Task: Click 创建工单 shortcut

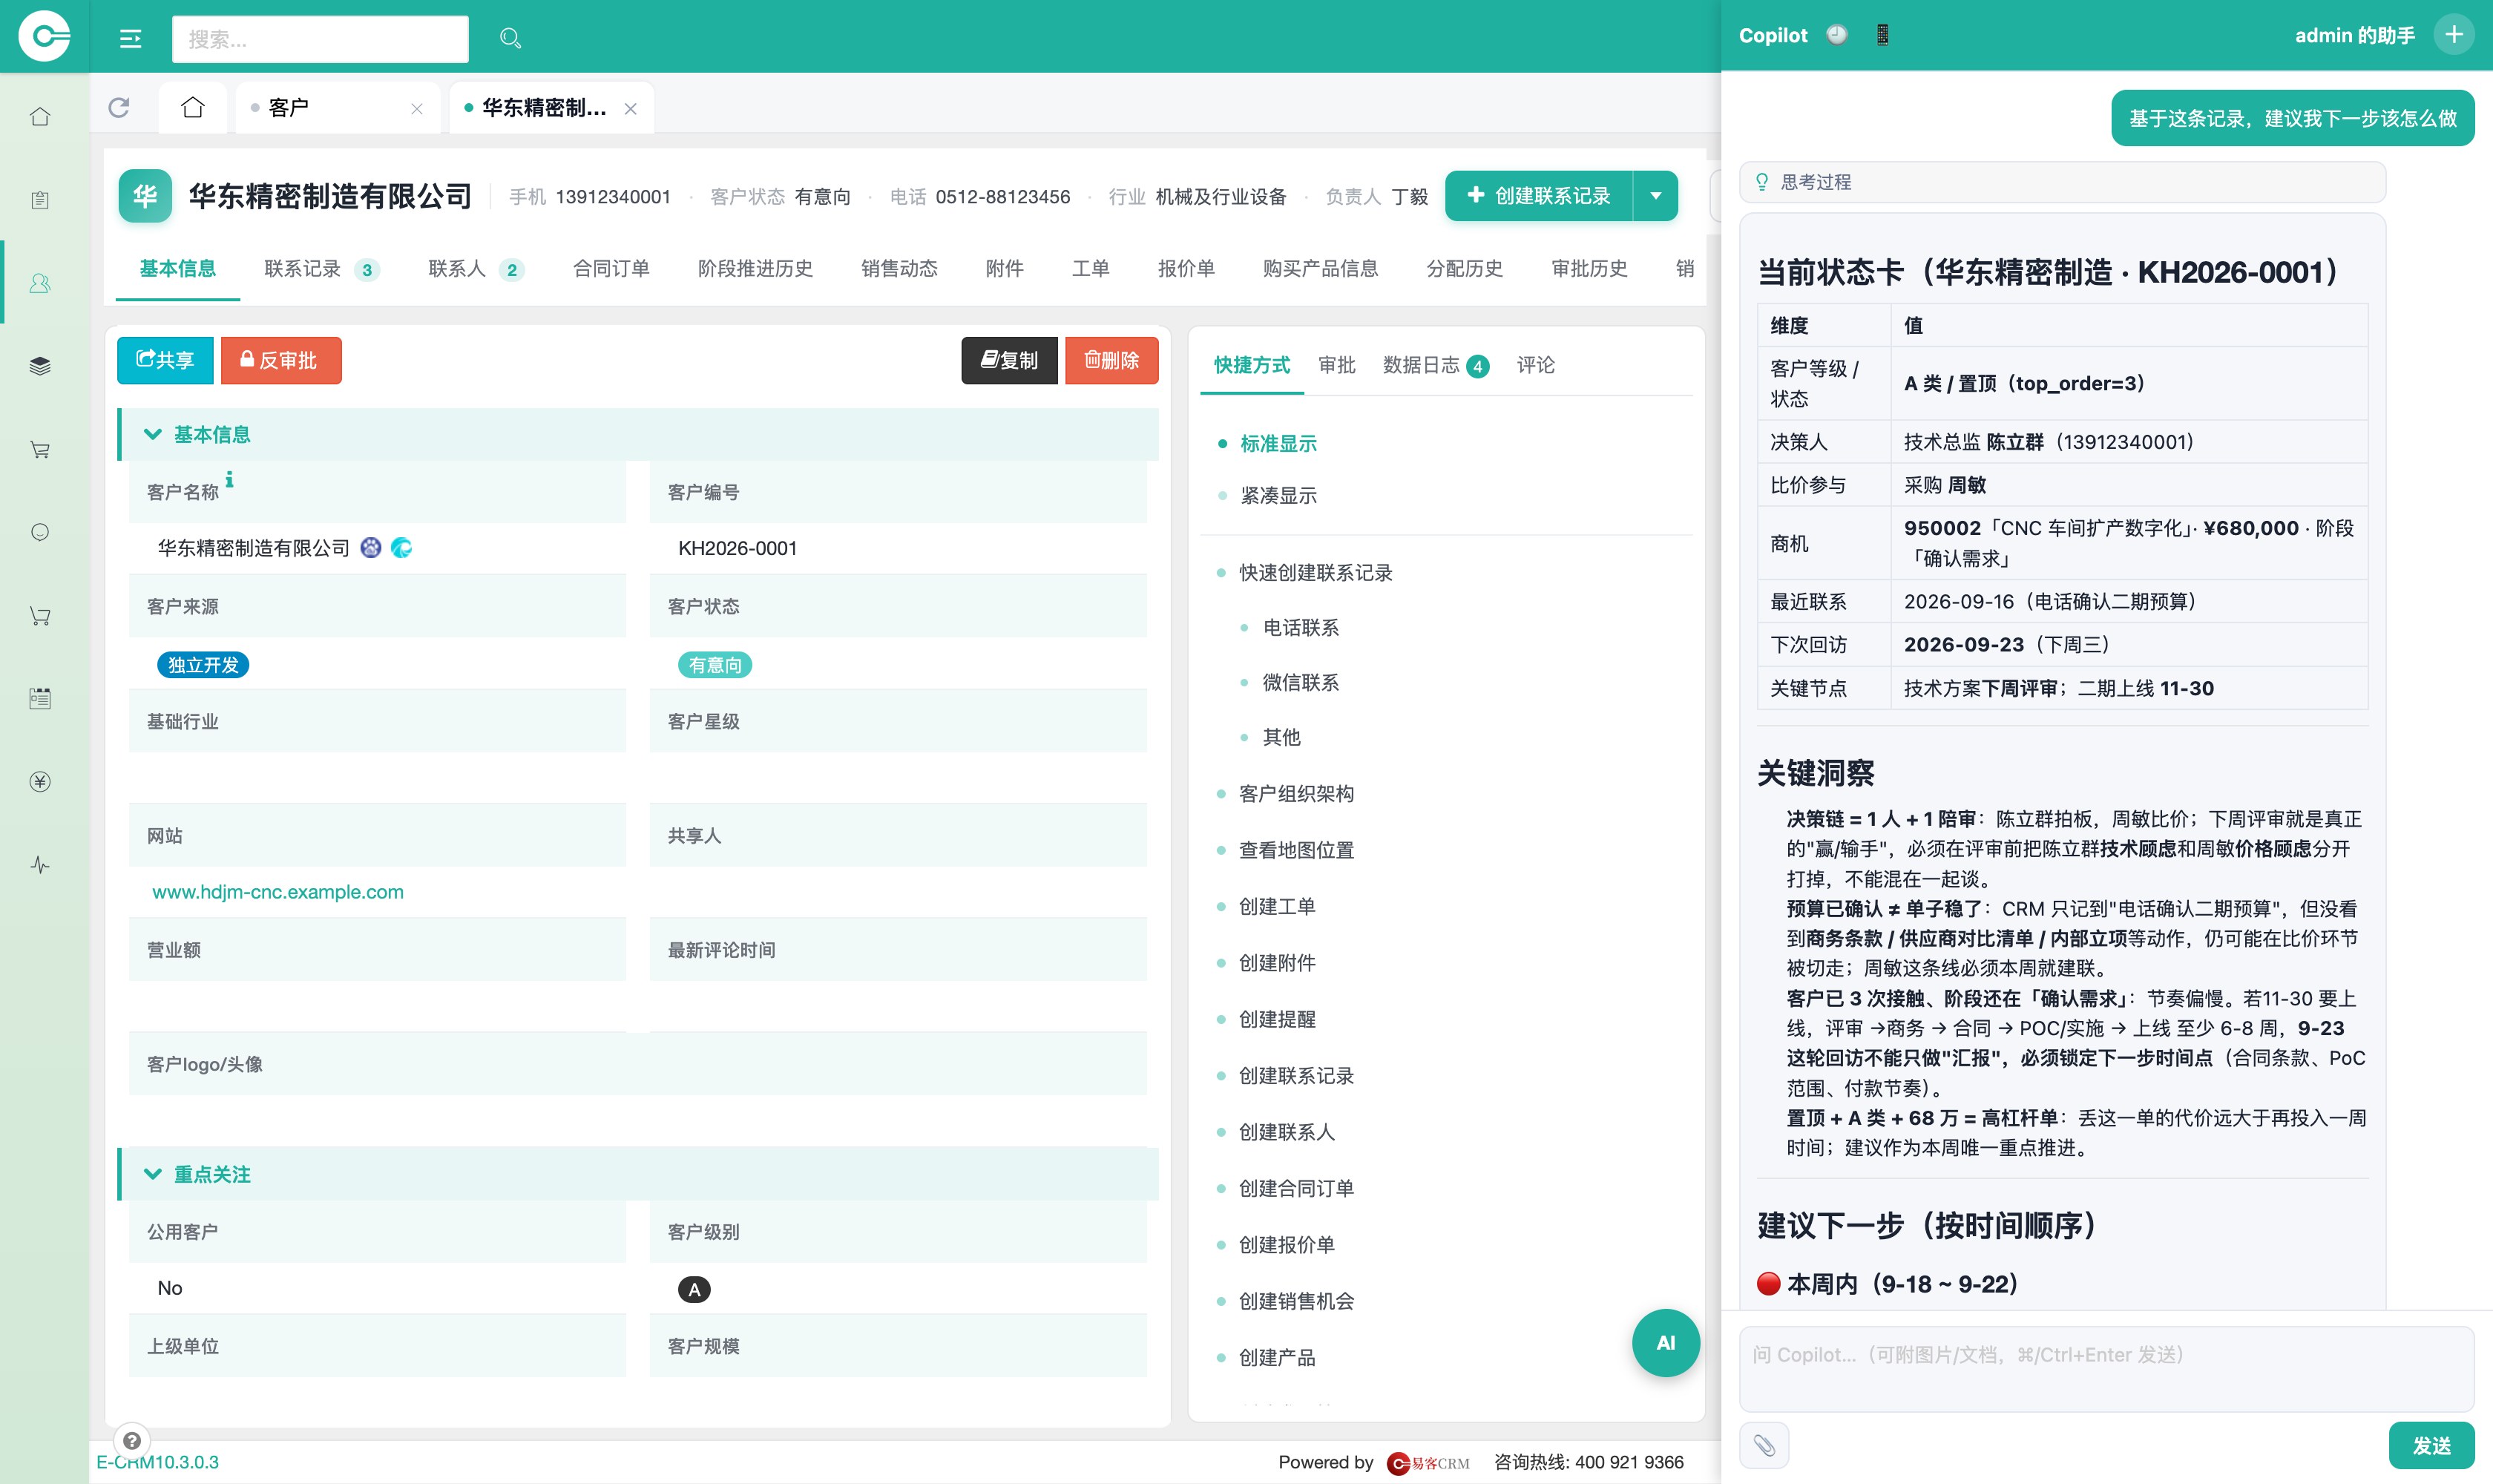Action: (1277, 907)
